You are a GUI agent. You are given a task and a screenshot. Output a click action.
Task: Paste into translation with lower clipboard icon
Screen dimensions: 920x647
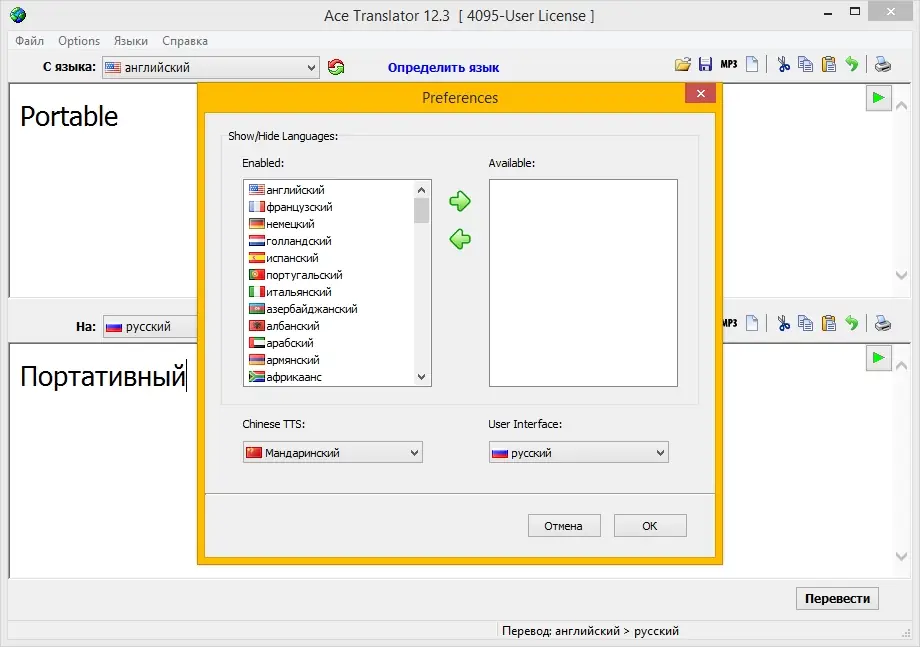coord(828,323)
